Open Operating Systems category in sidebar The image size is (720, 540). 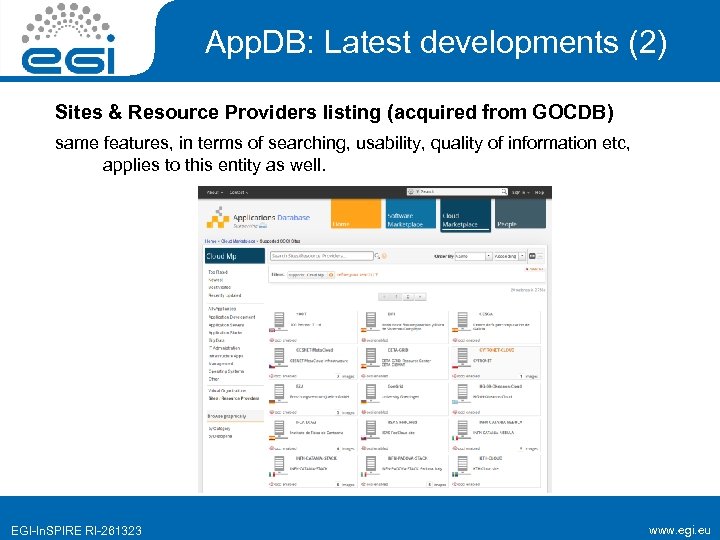click(226, 371)
